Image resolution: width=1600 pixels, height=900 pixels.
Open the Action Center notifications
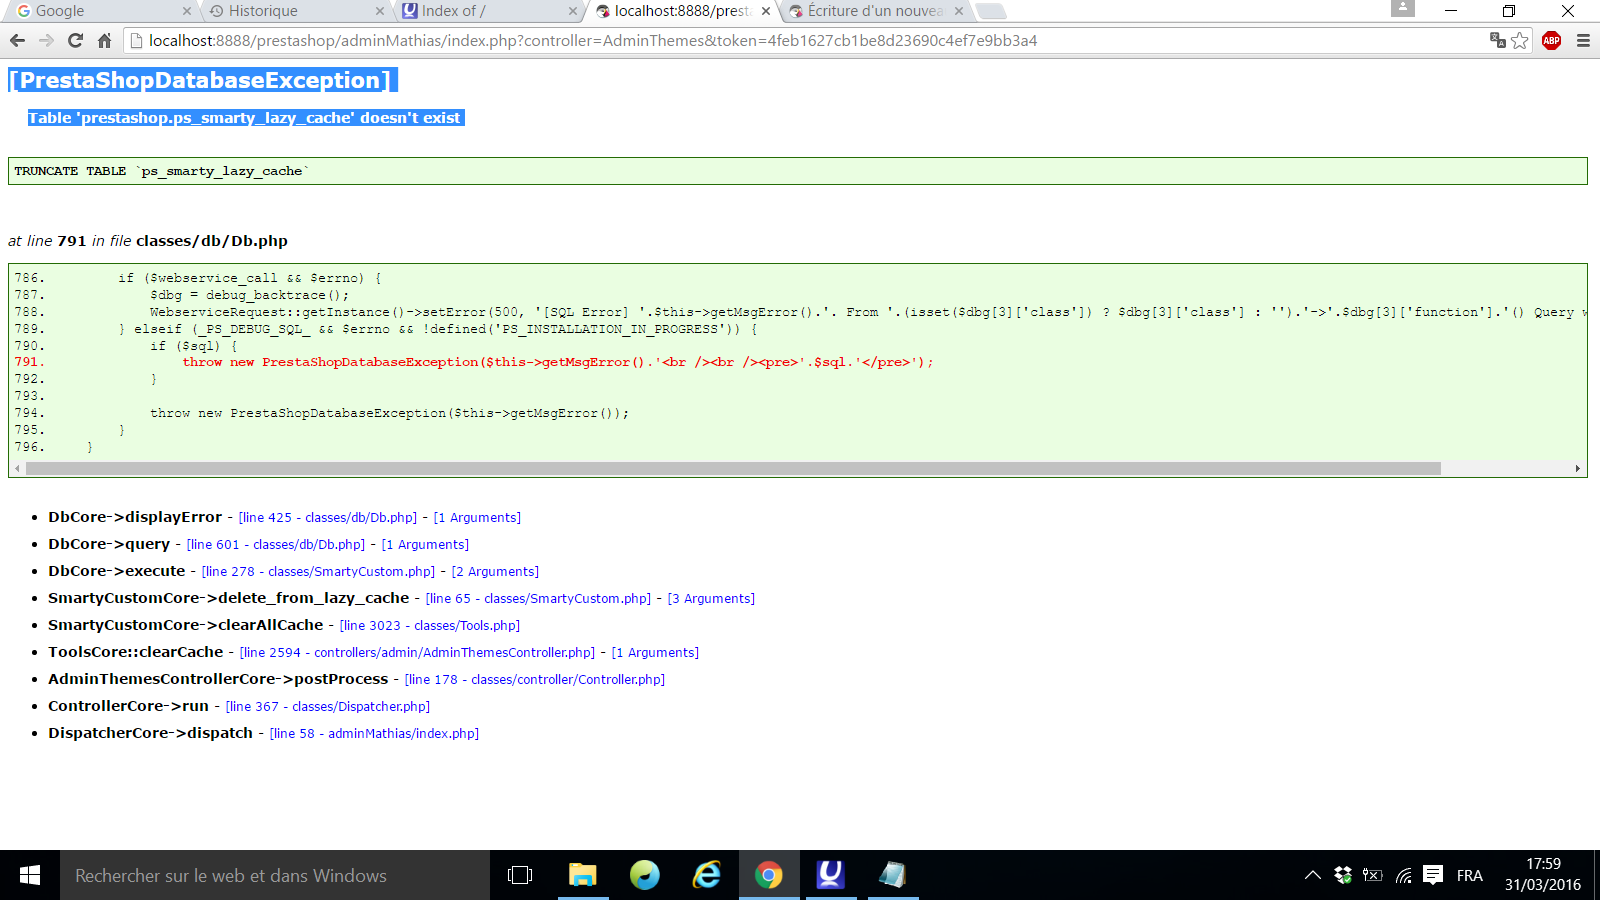point(1433,875)
